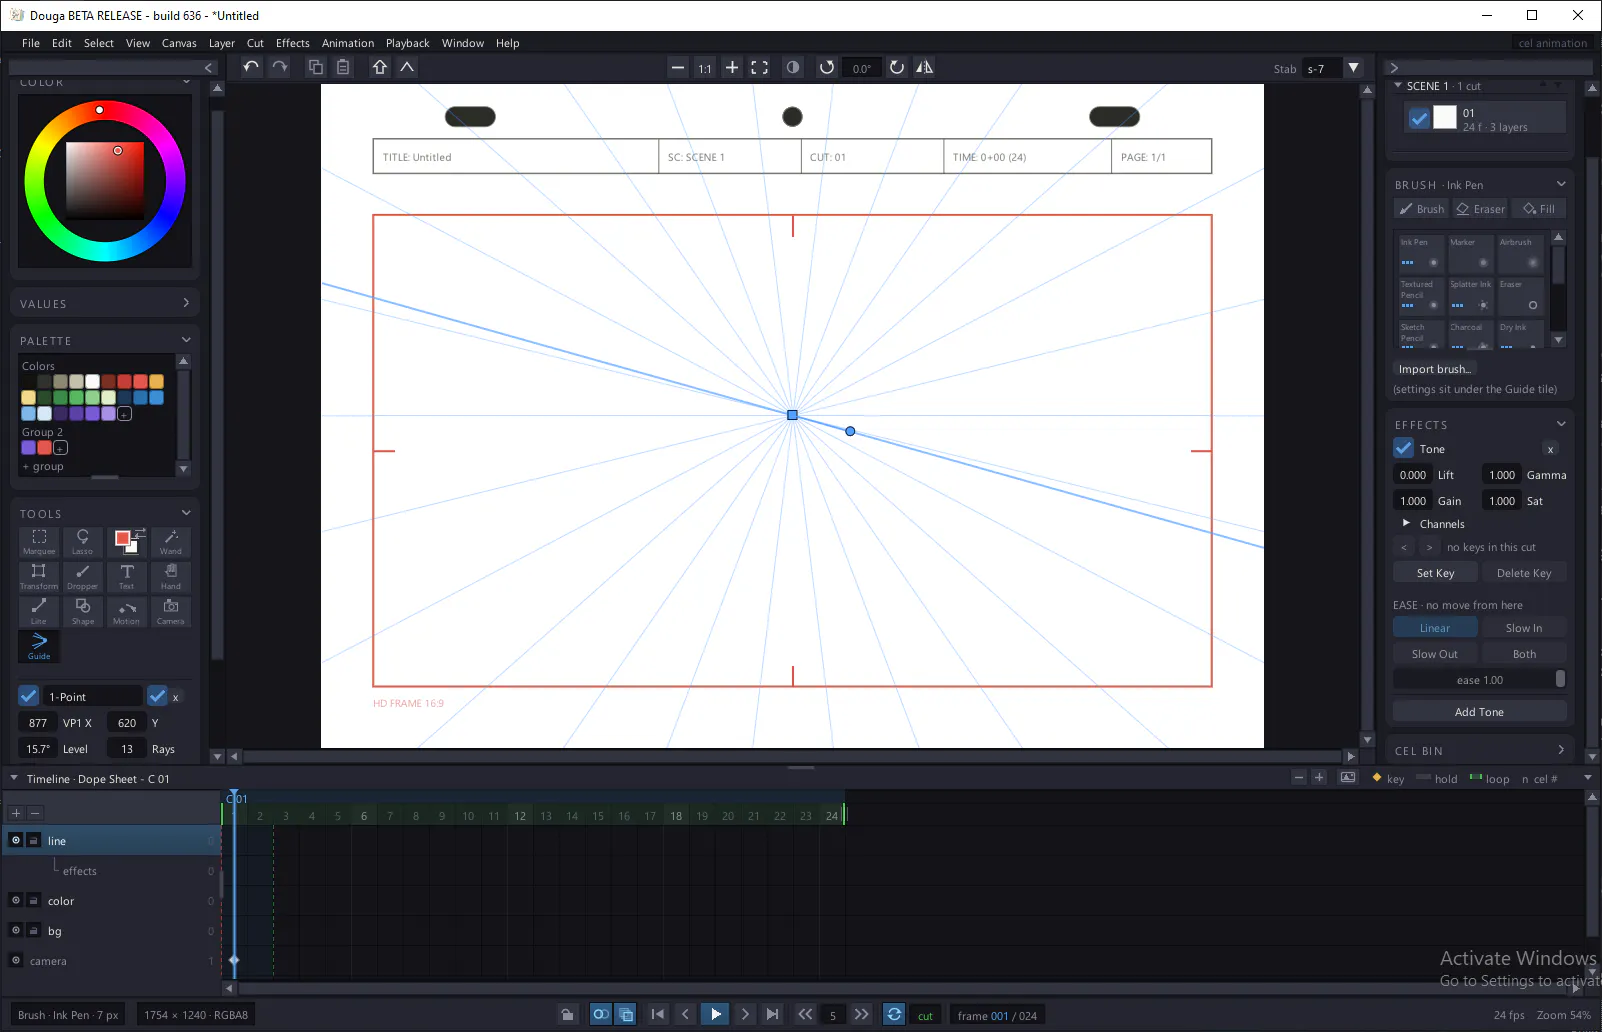
Task: Collapse the TOOLS panel
Action: click(186, 513)
